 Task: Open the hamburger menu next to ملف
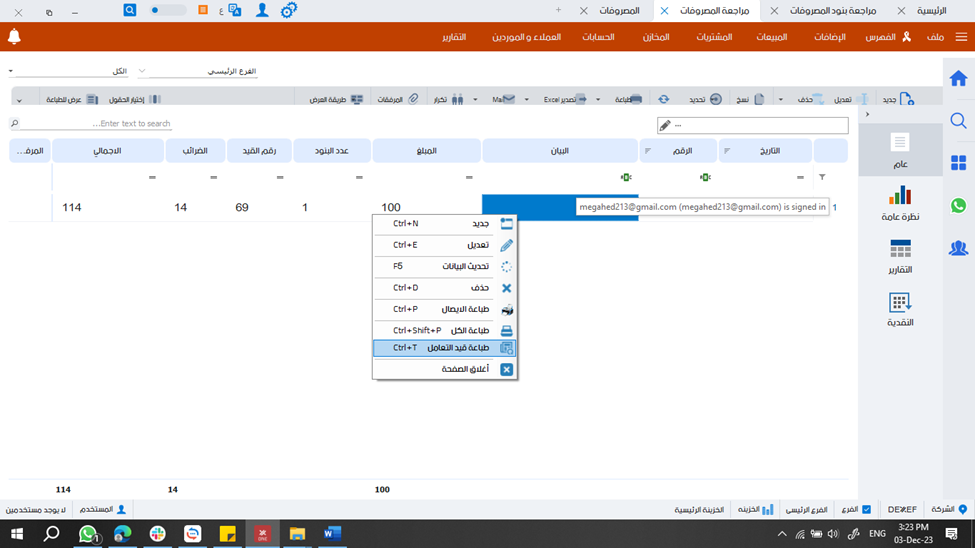pyautogui.click(x=961, y=37)
